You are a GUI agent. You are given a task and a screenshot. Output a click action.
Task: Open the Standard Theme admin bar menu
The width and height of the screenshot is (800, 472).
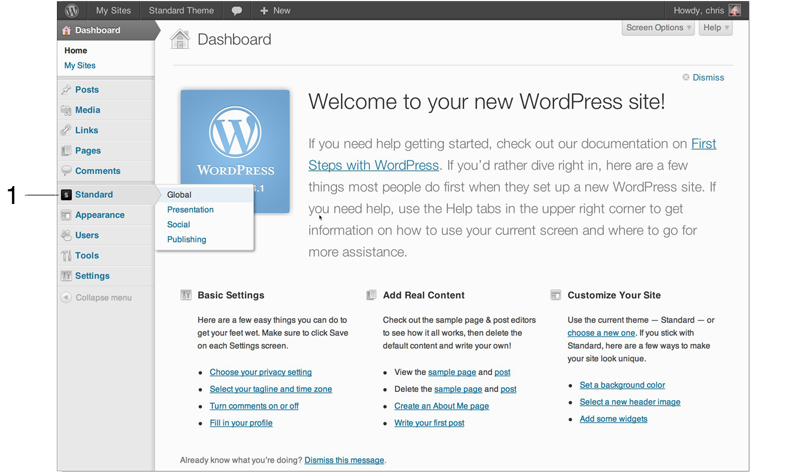pos(181,10)
